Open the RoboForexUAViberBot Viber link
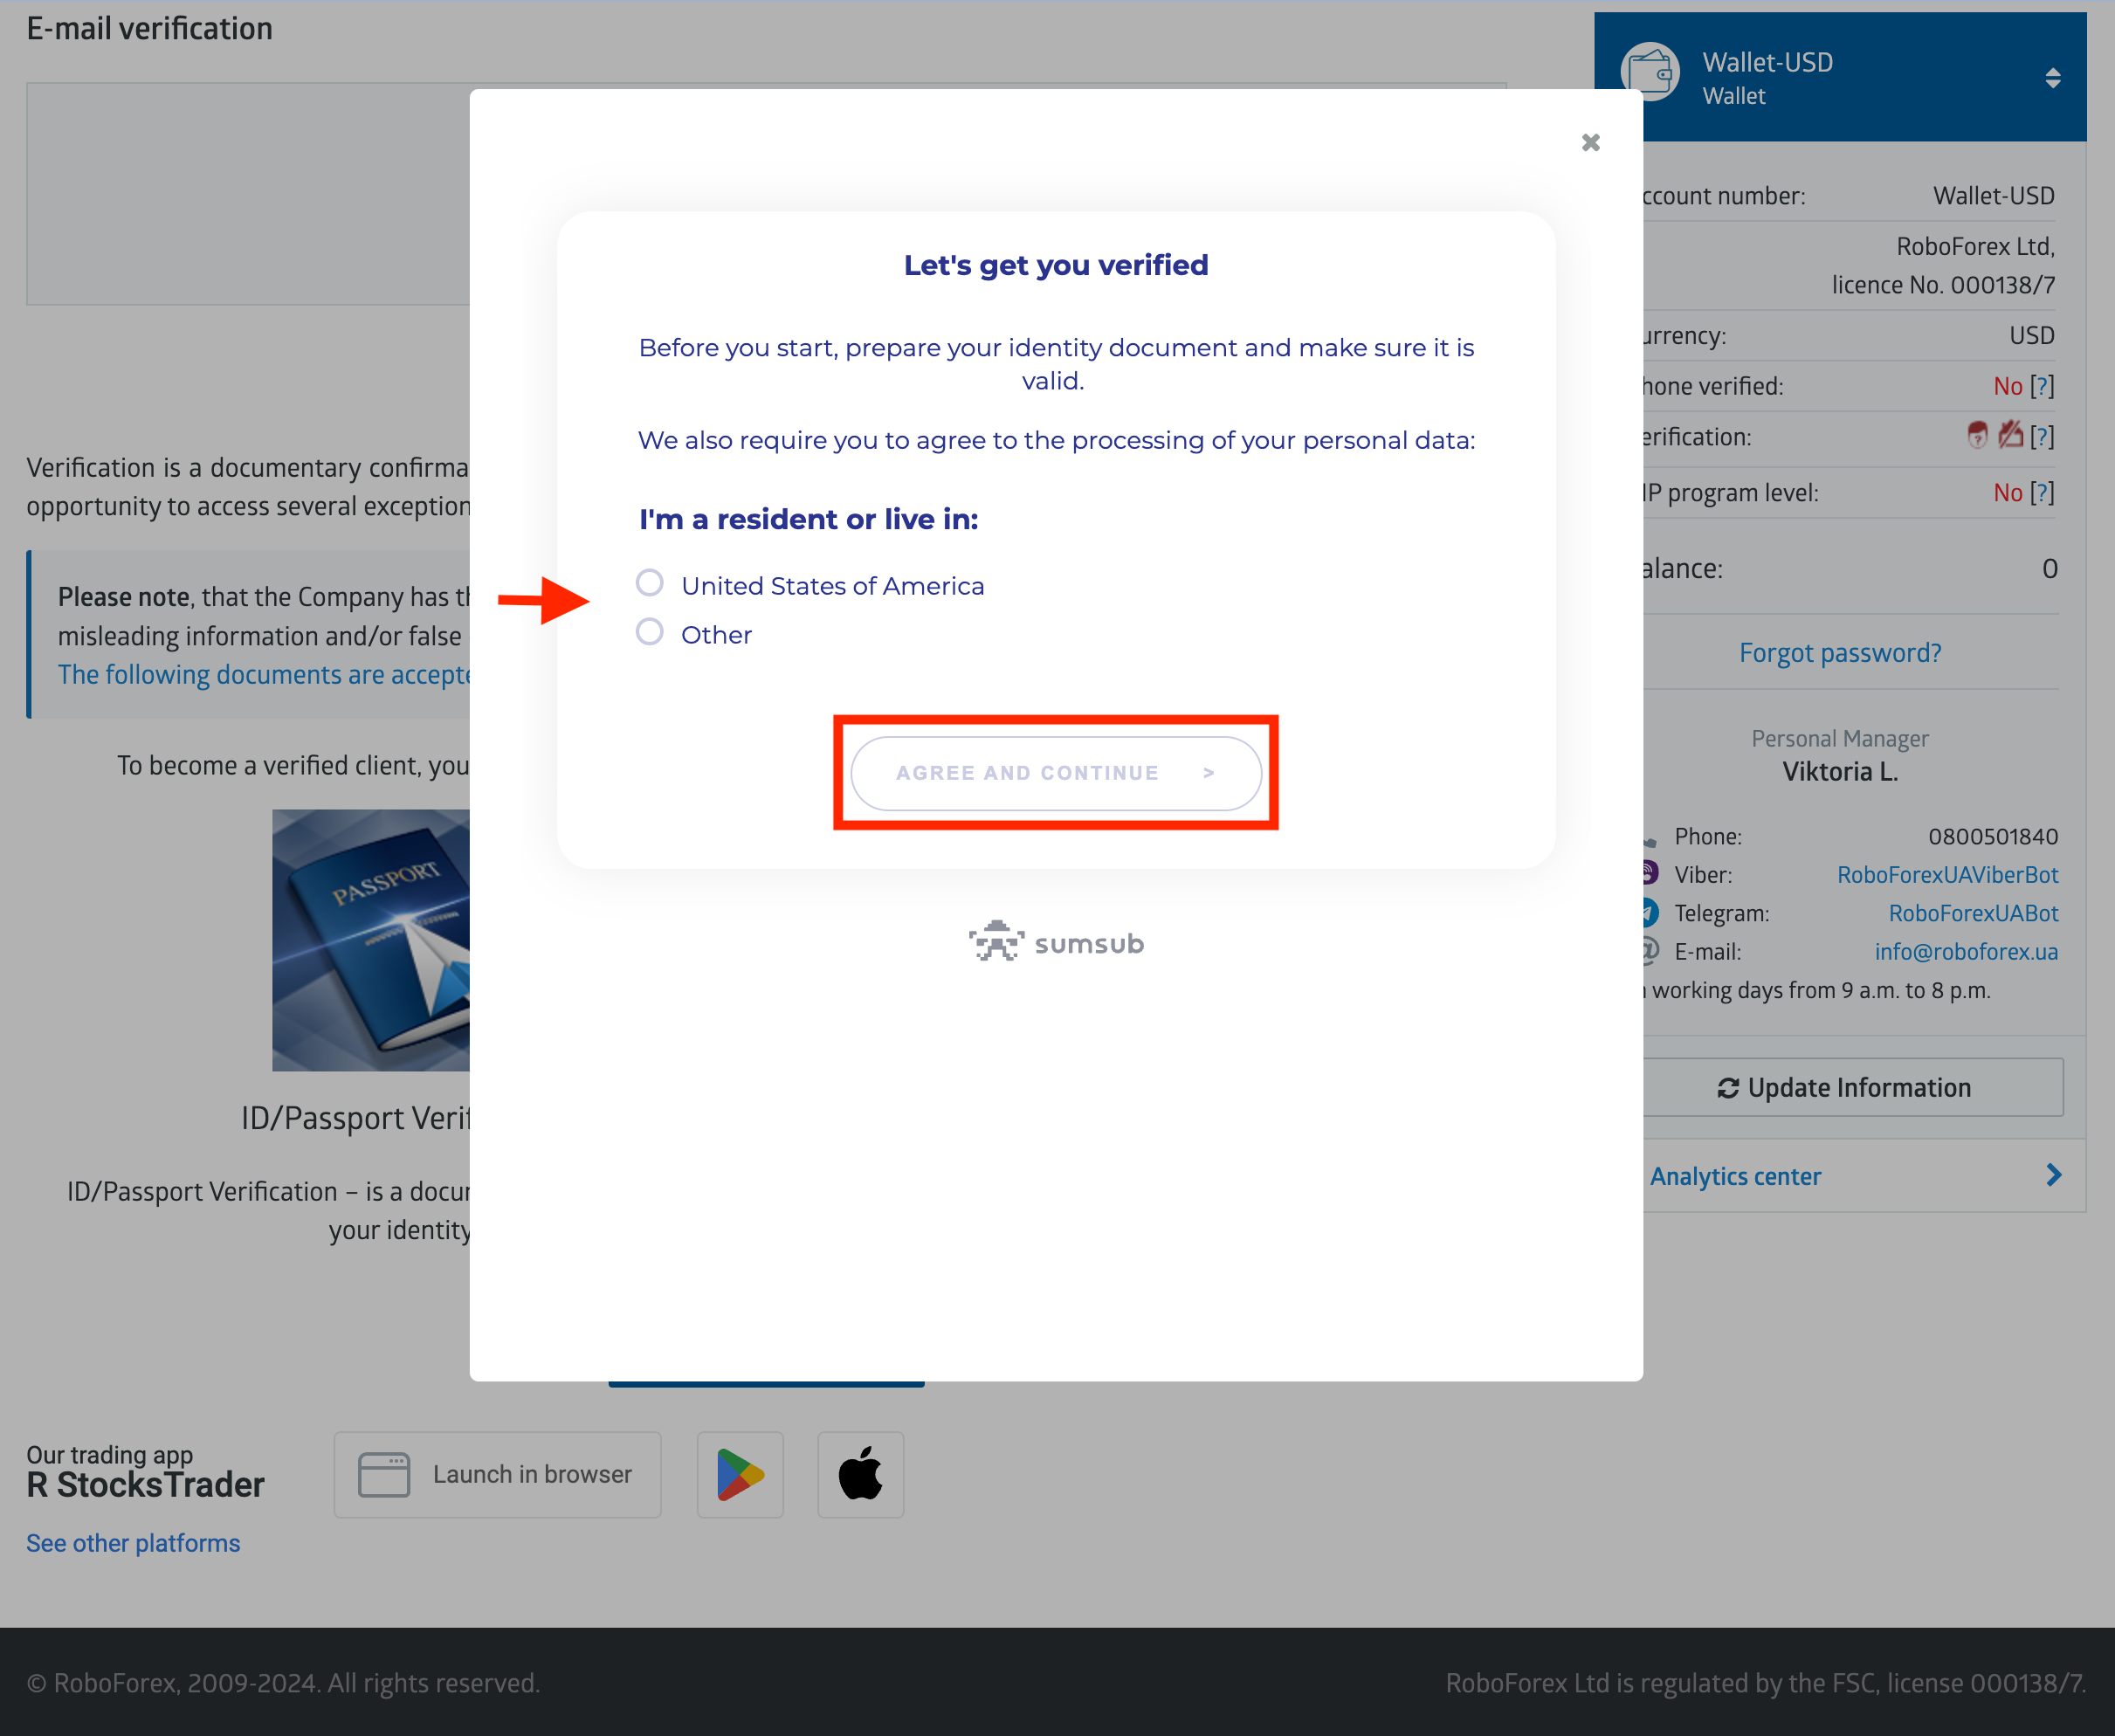Image resolution: width=2115 pixels, height=1736 pixels. (1947, 875)
